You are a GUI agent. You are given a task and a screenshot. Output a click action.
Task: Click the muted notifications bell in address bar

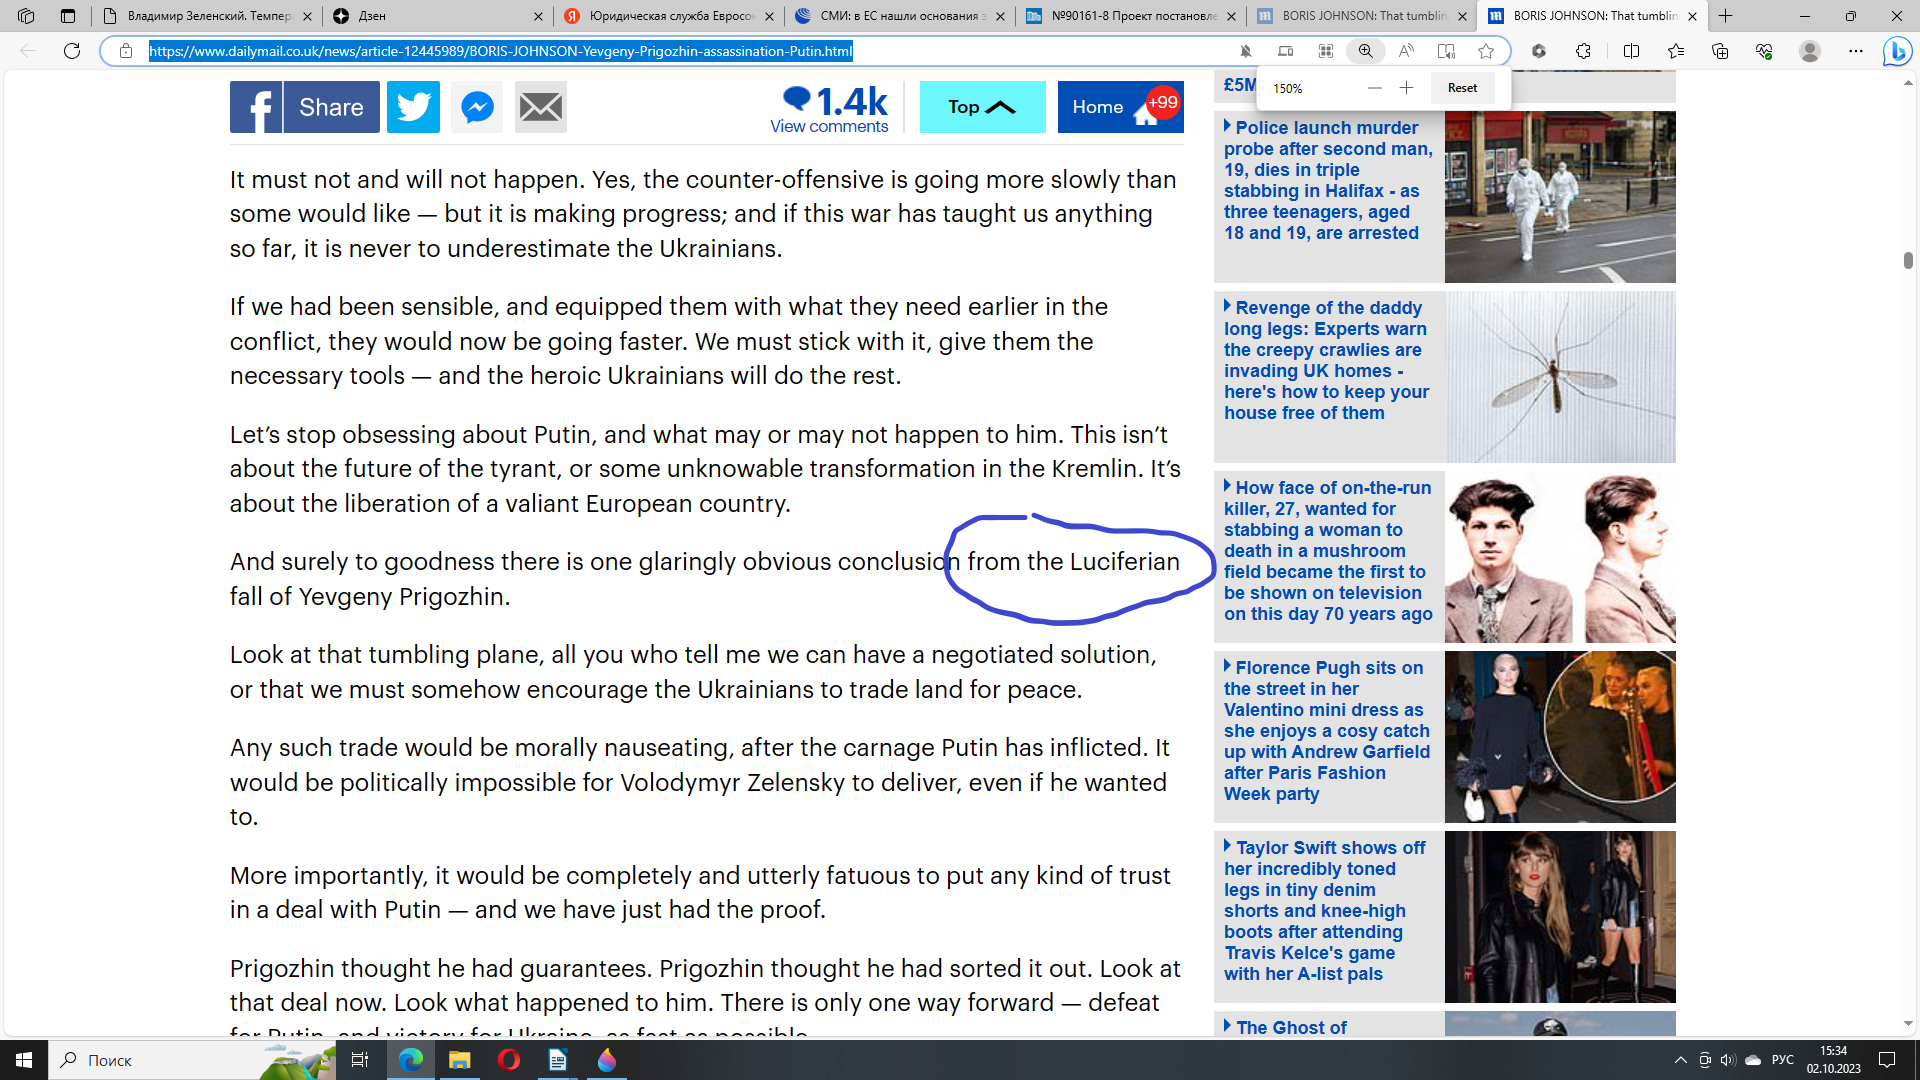click(x=1246, y=51)
